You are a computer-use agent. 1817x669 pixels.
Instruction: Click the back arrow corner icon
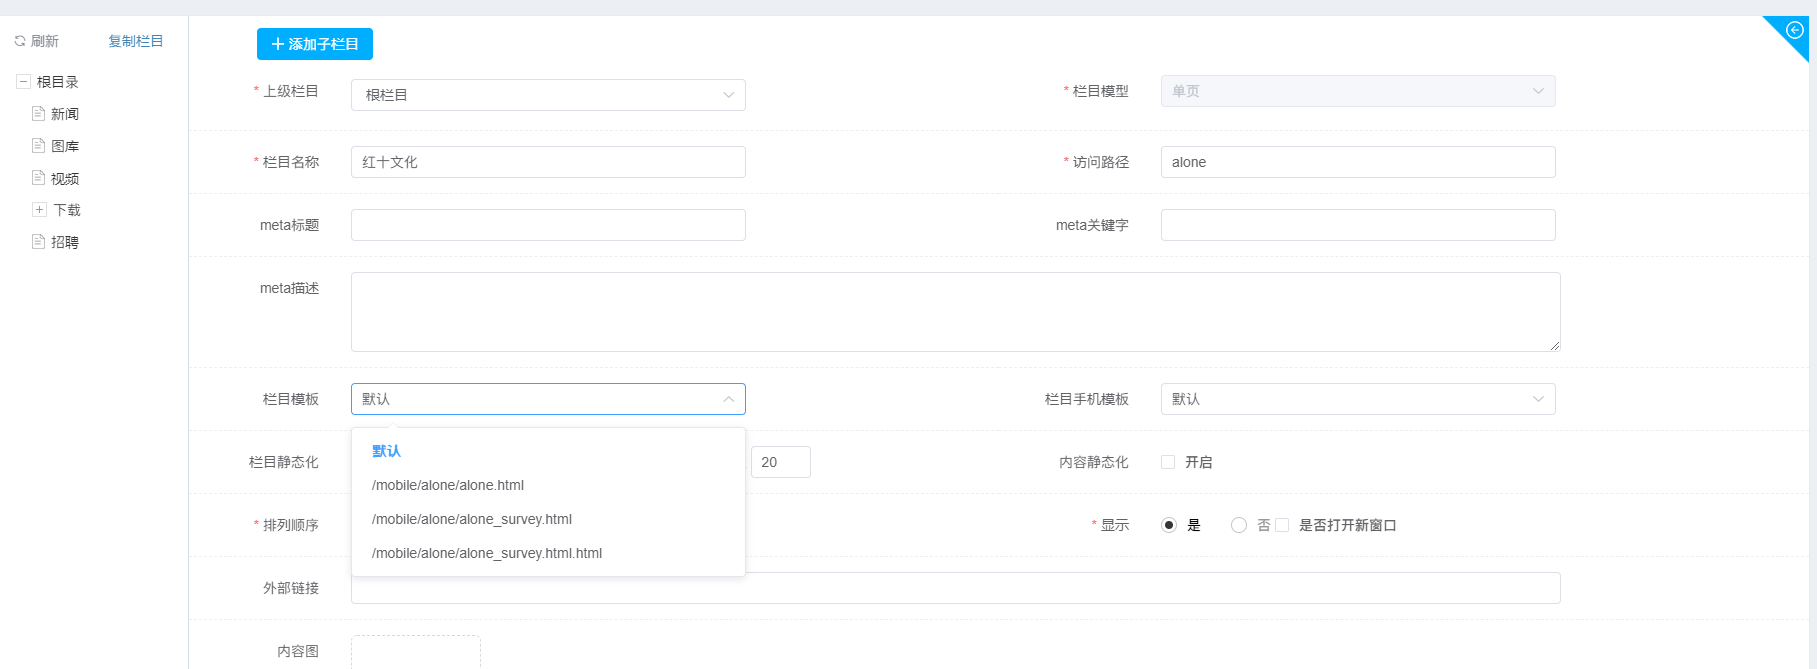pos(1794,30)
